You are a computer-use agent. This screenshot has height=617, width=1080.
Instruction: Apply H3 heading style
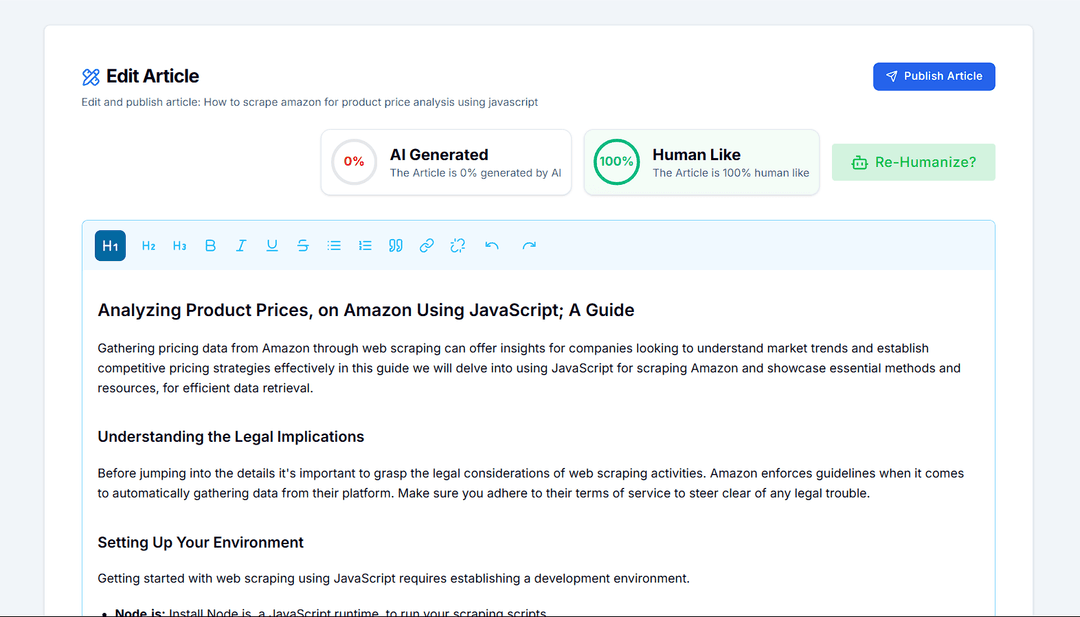pos(180,246)
